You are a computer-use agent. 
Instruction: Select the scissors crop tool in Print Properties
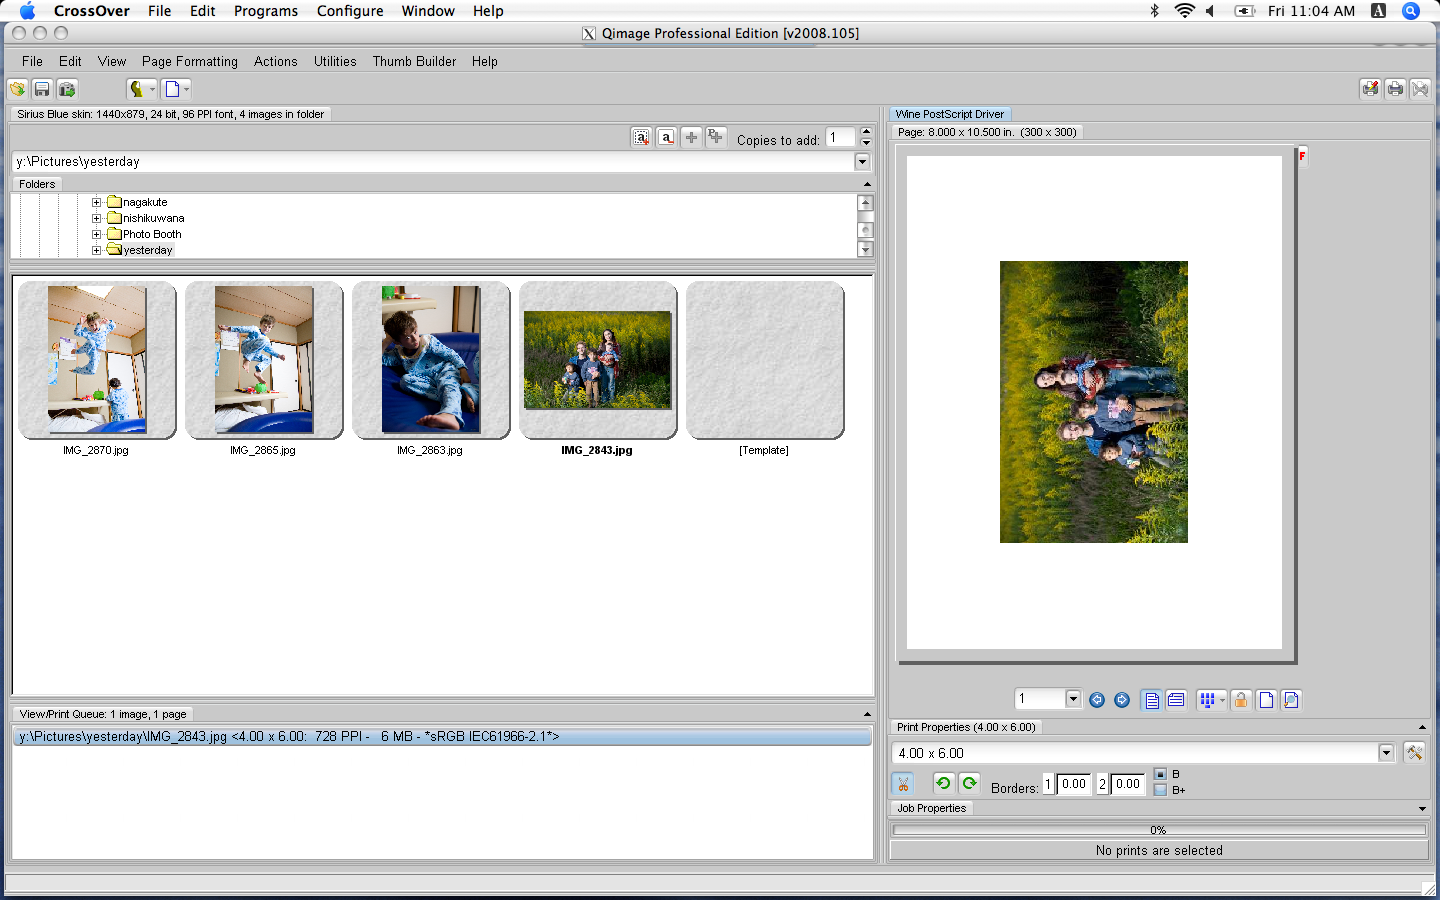pos(903,784)
